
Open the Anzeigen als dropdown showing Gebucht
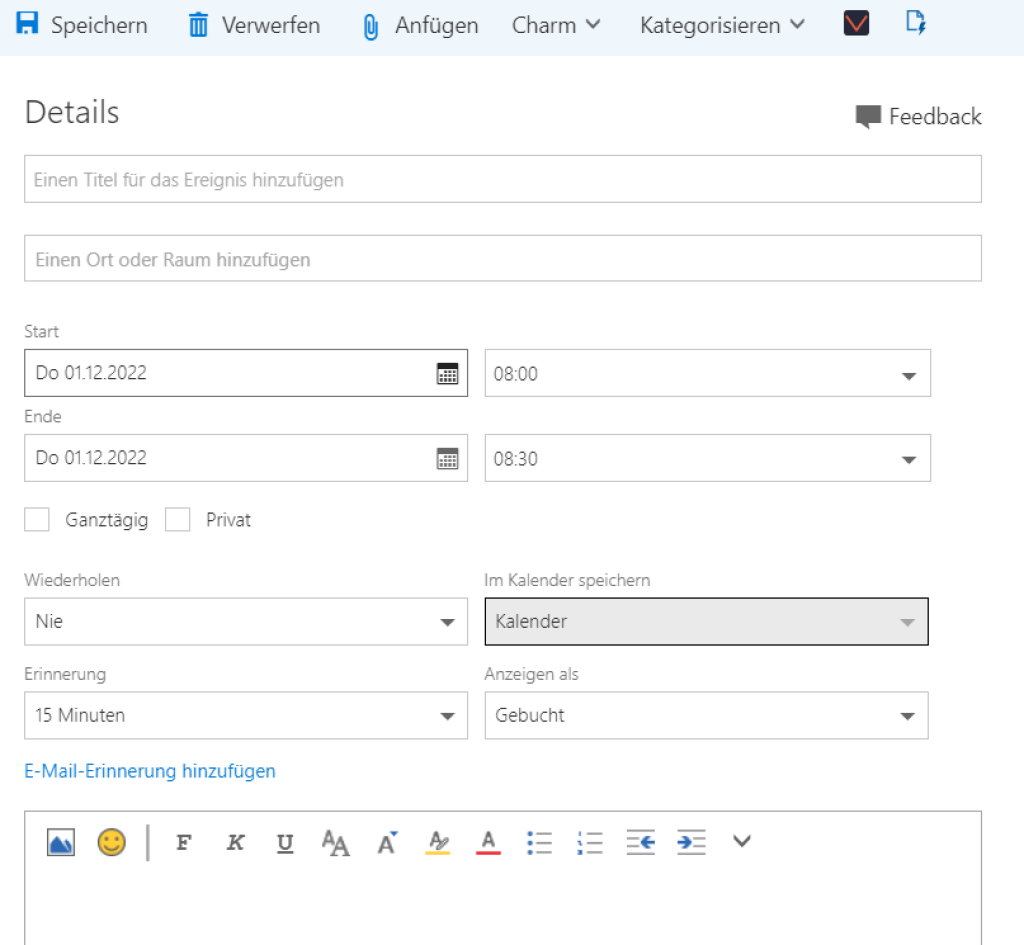pos(707,715)
